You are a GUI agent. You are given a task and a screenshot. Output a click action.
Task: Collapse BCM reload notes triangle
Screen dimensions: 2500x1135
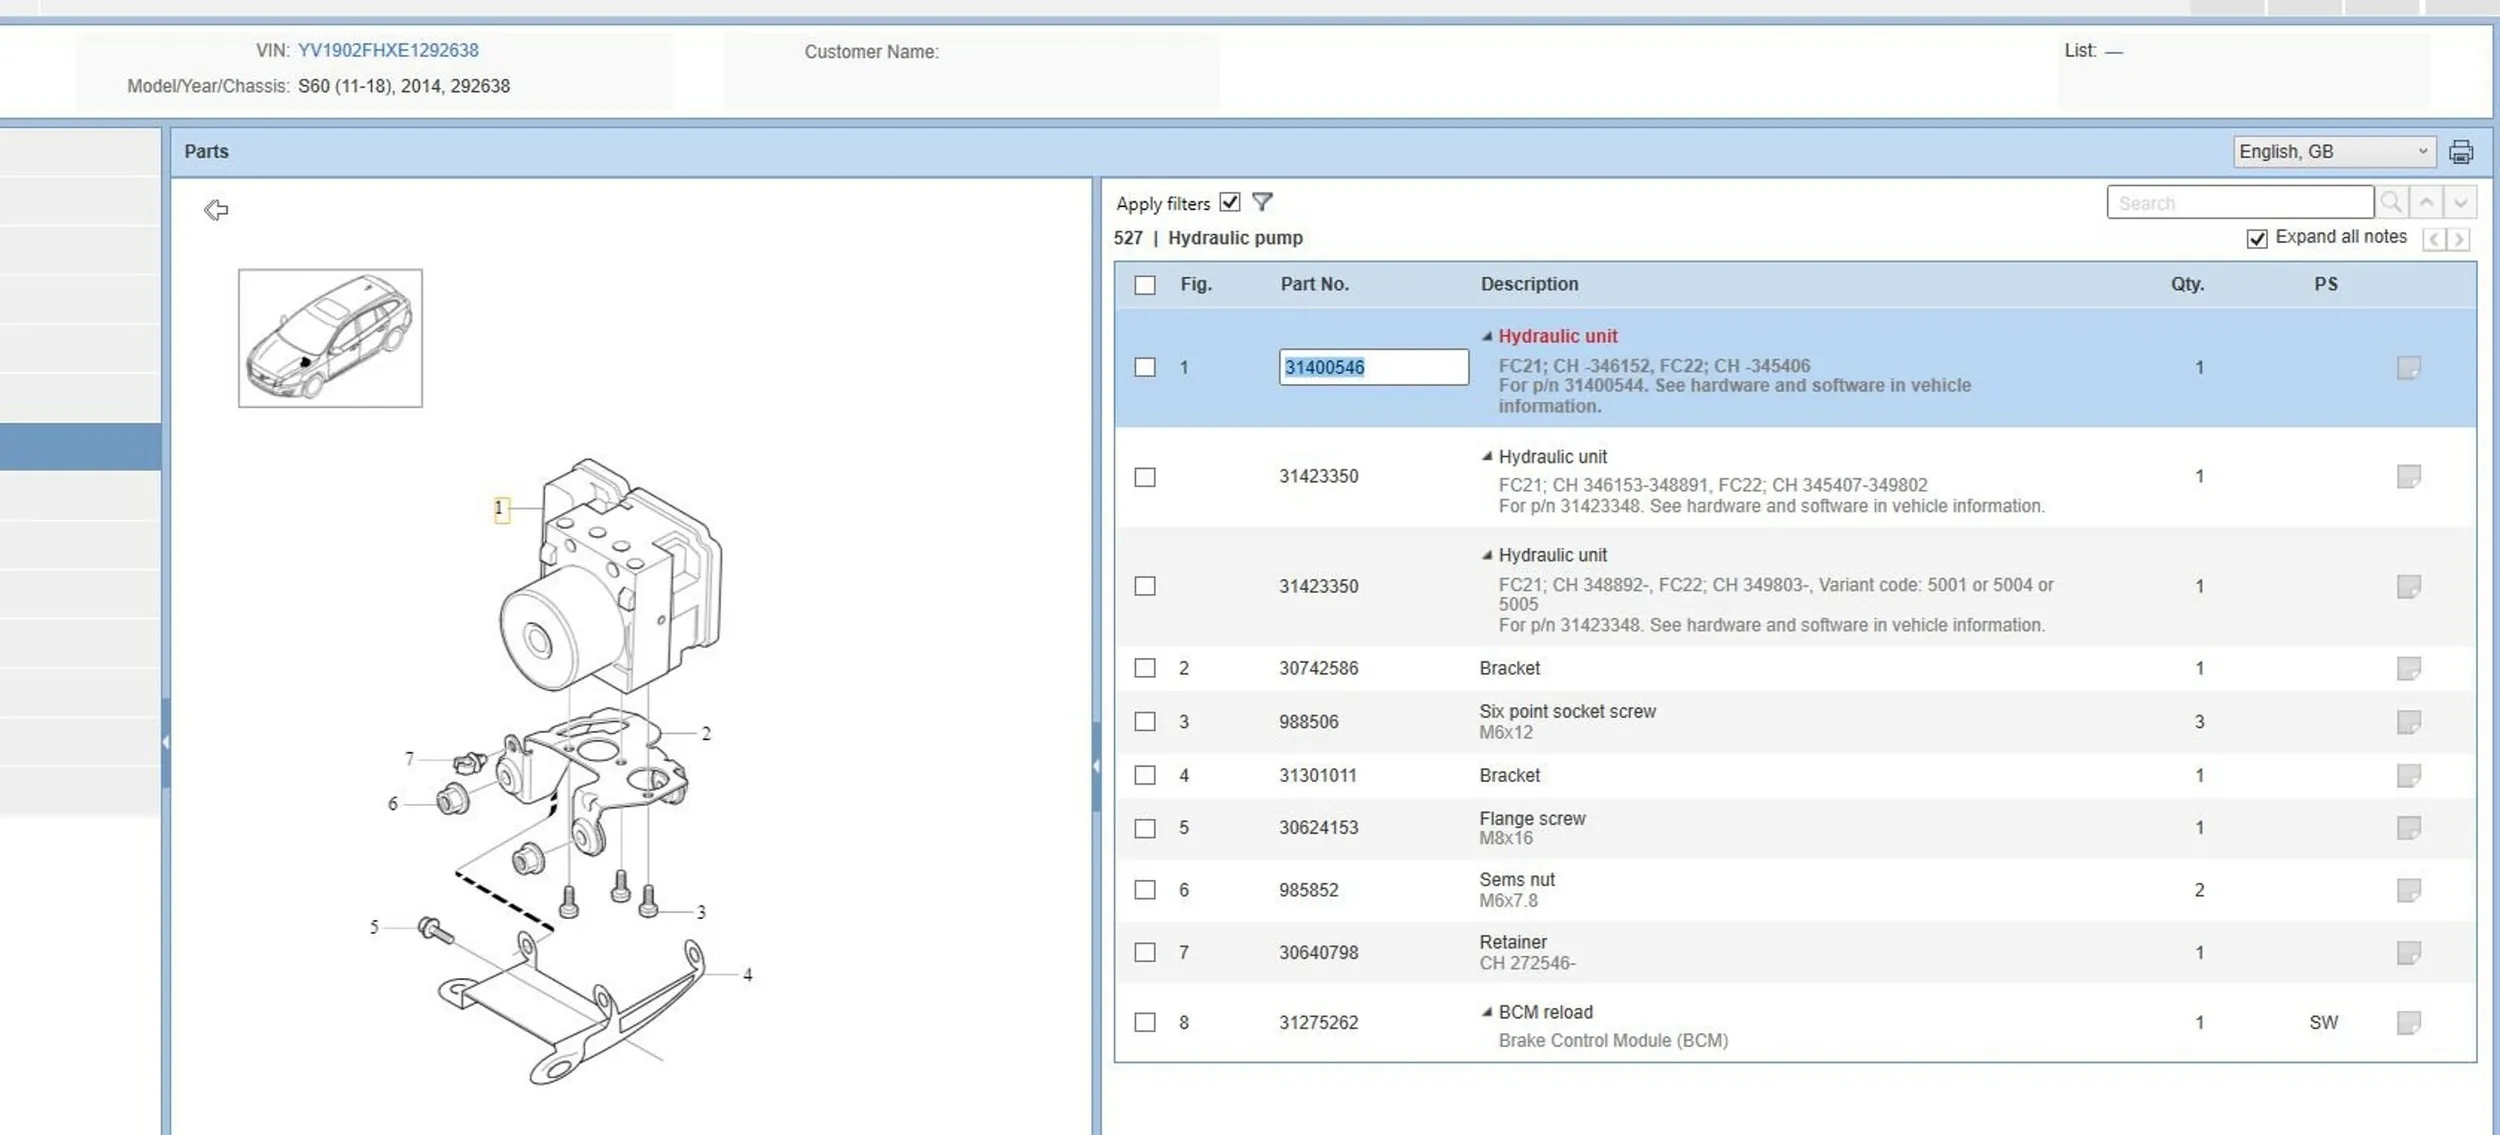(x=1487, y=1013)
